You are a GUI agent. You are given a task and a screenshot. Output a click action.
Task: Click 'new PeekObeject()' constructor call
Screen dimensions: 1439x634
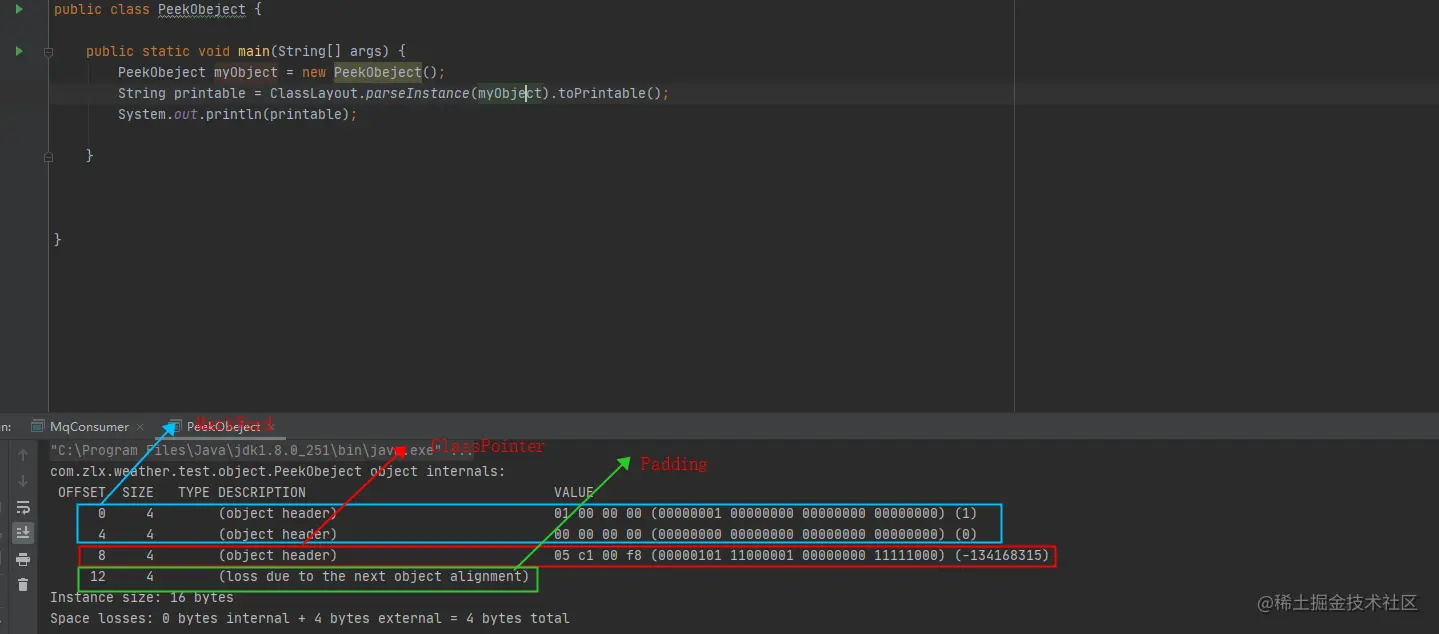pos(373,72)
